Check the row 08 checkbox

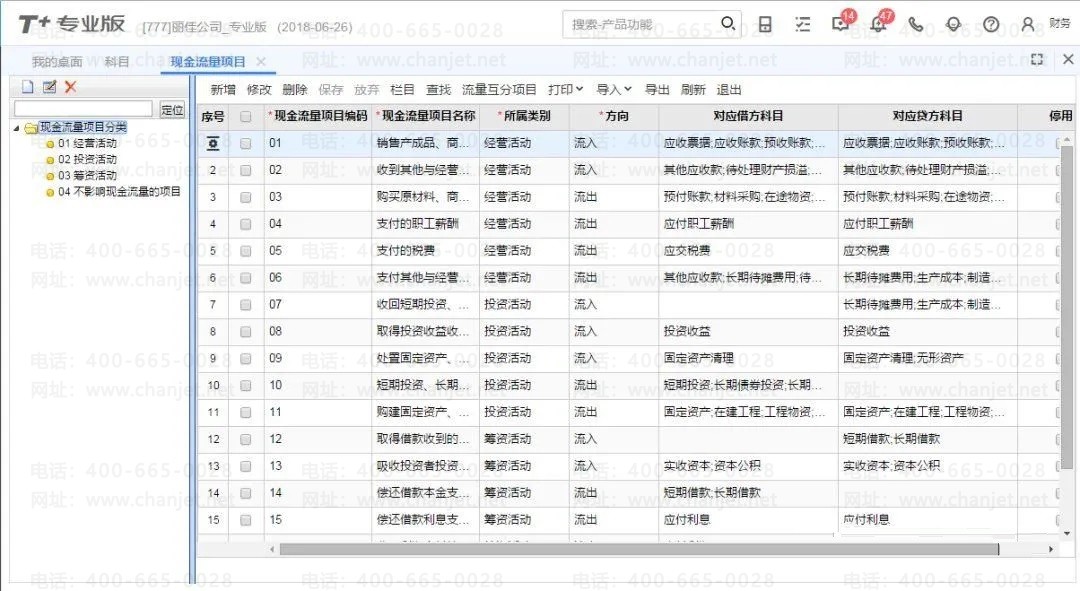[x=245, y=331]
